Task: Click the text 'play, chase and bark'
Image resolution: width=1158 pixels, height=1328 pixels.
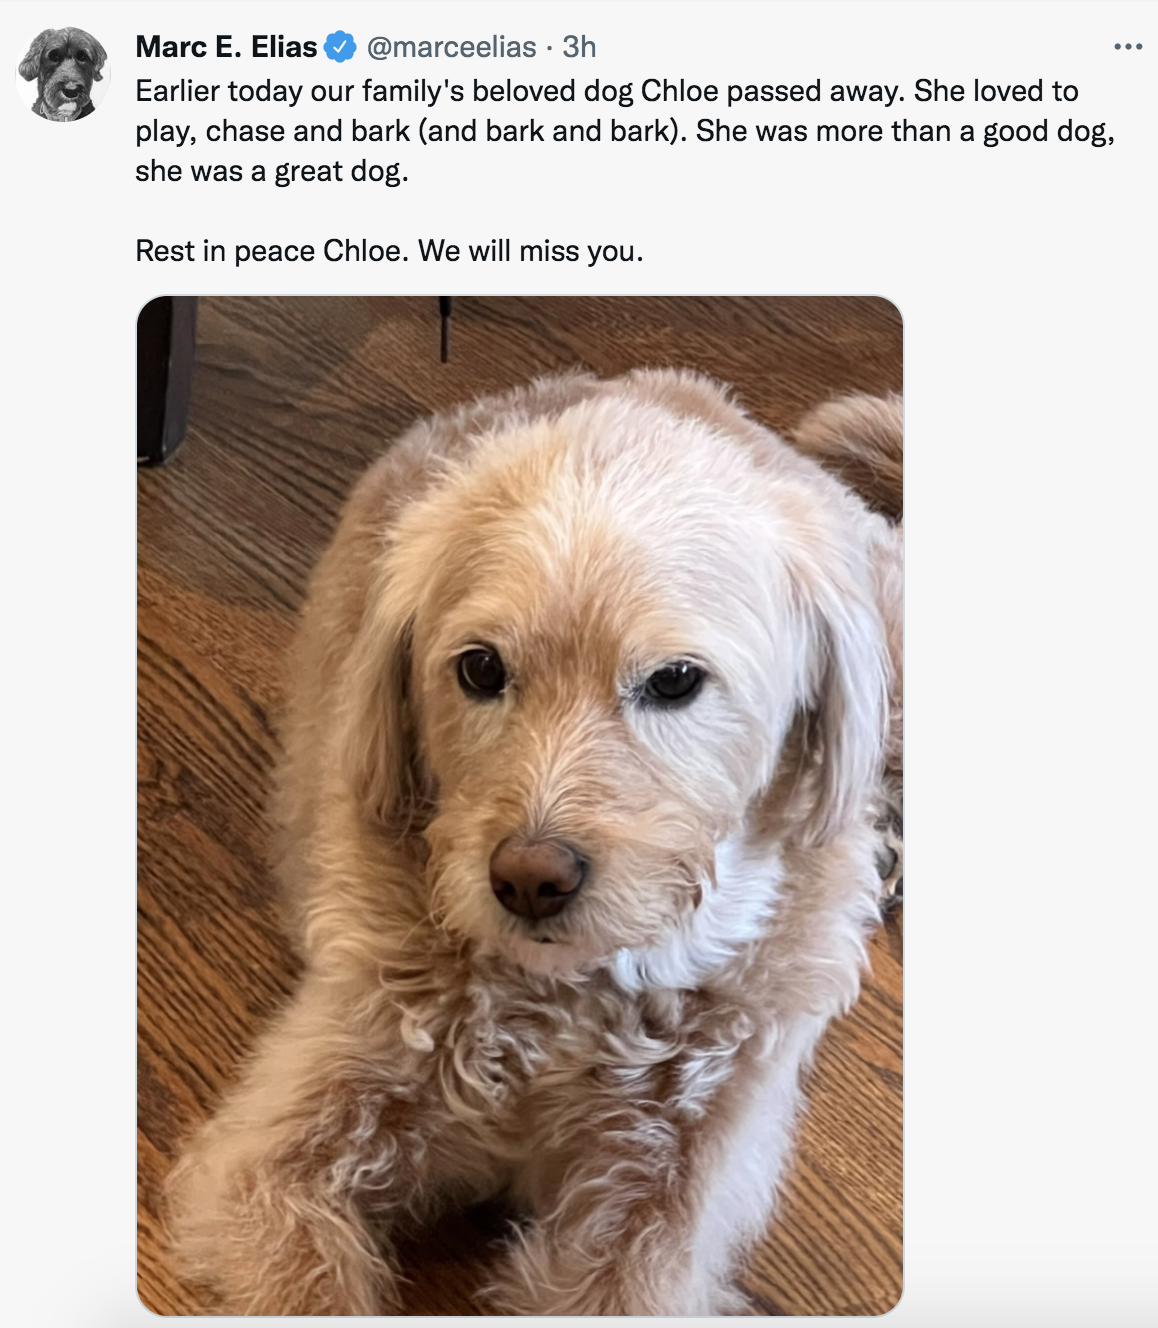Action: coord(273,131)
